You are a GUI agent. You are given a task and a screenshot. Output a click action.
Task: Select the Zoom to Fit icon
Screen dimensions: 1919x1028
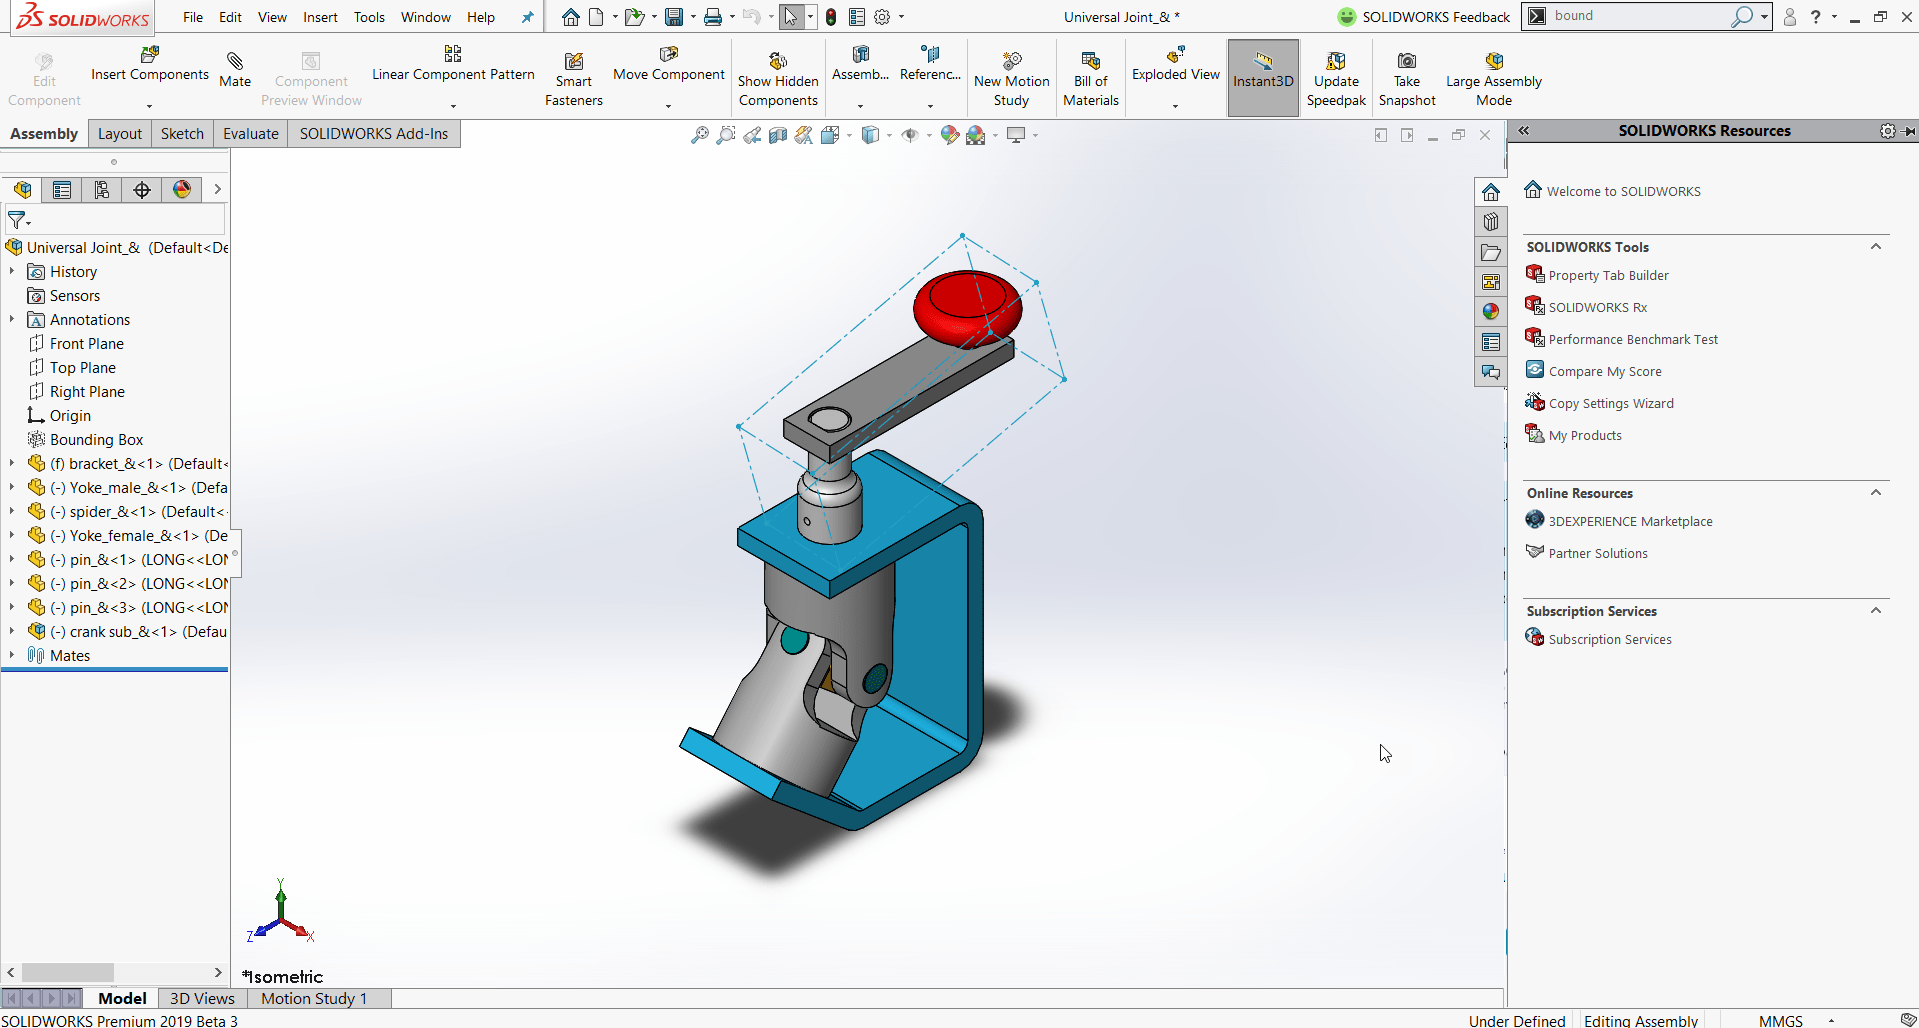(699, 135)
